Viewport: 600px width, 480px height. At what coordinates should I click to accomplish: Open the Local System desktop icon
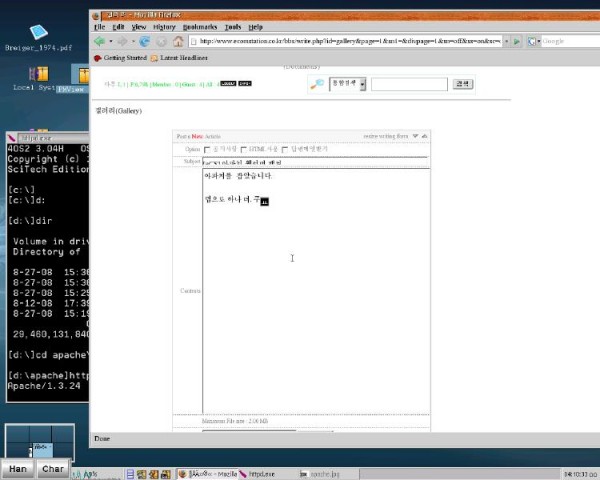click(x=38, y=76)
